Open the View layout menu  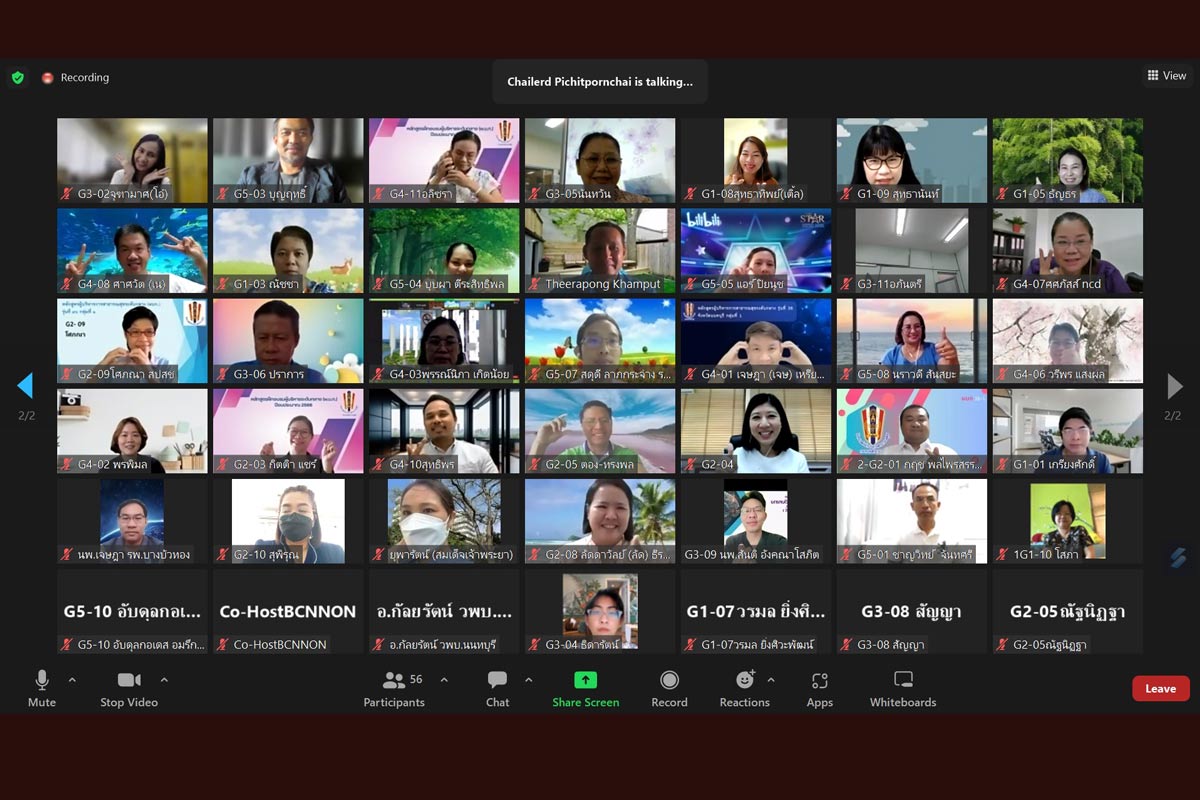1167,76
